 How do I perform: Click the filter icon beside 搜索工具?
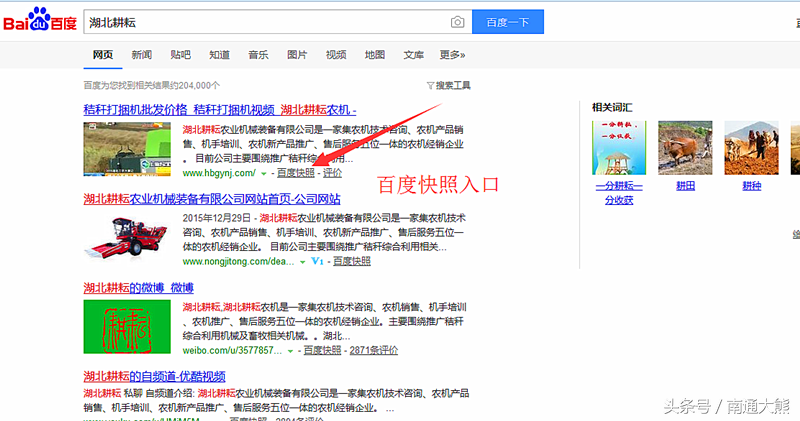click(430, 85)
